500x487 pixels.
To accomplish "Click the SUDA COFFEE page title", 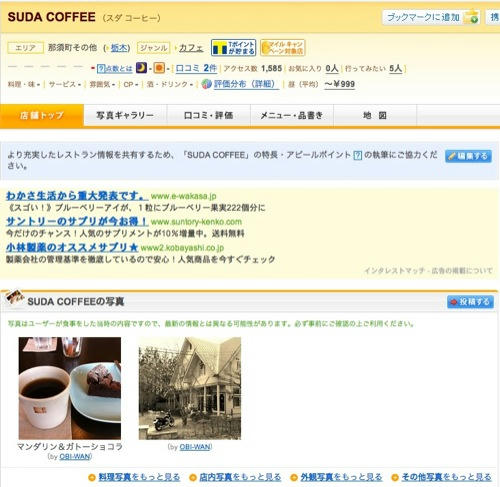I will coord(52,17).
